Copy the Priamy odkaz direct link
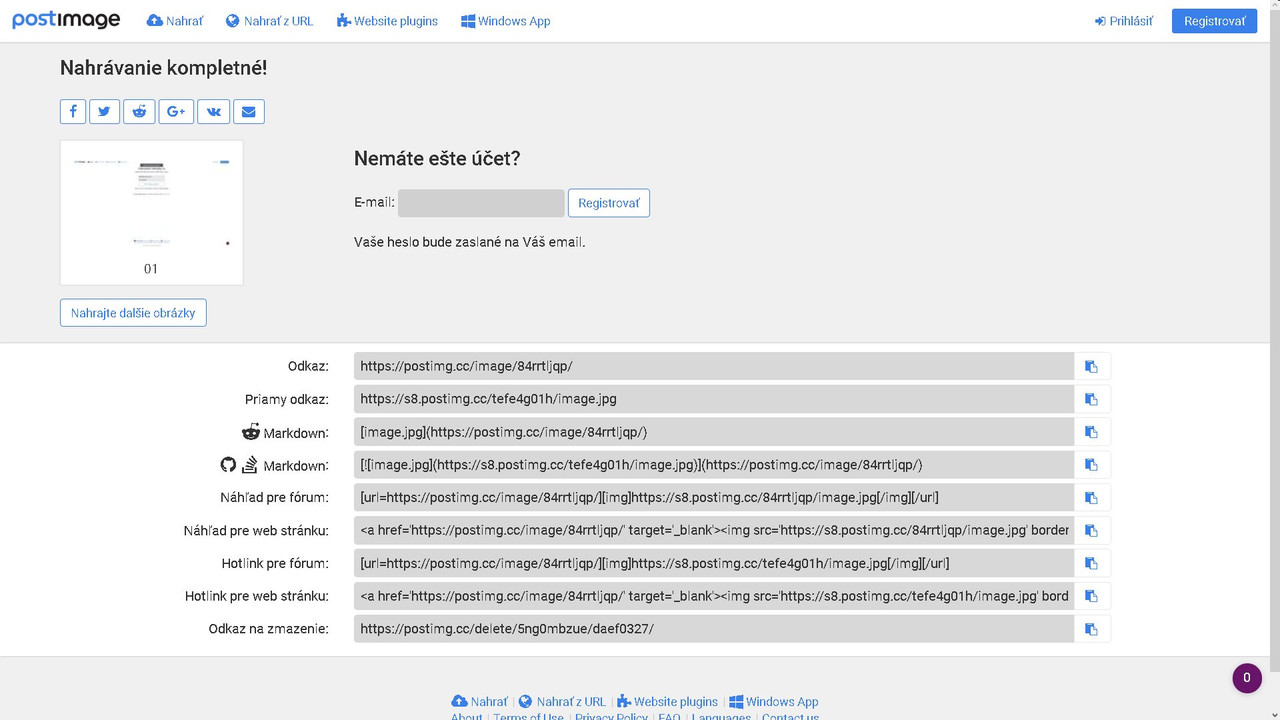The height and width of the screenshot is (720, 1280). pos(1092,399)
